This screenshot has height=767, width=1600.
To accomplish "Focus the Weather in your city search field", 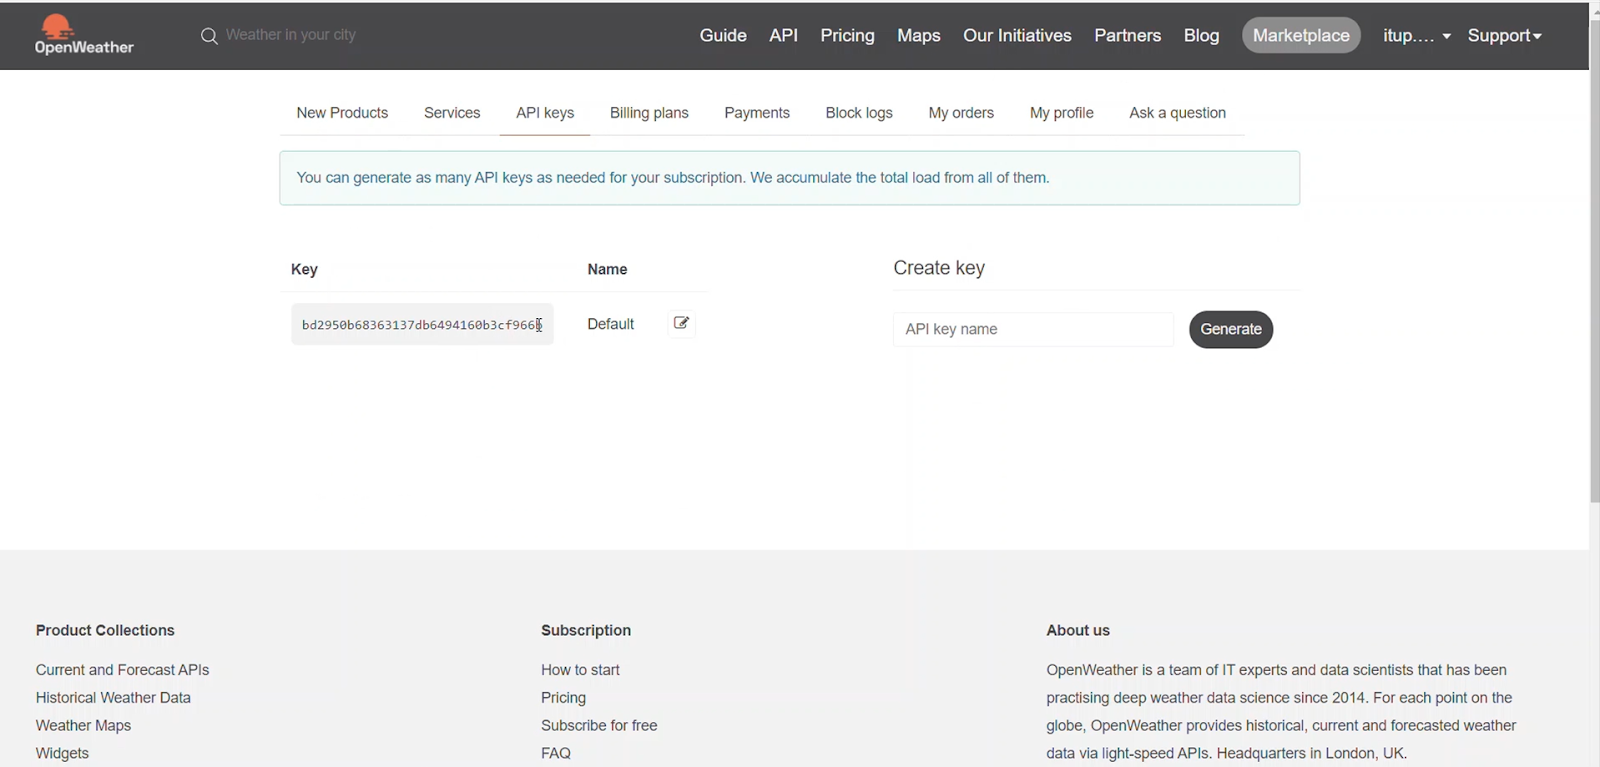I will coord(290,35).
